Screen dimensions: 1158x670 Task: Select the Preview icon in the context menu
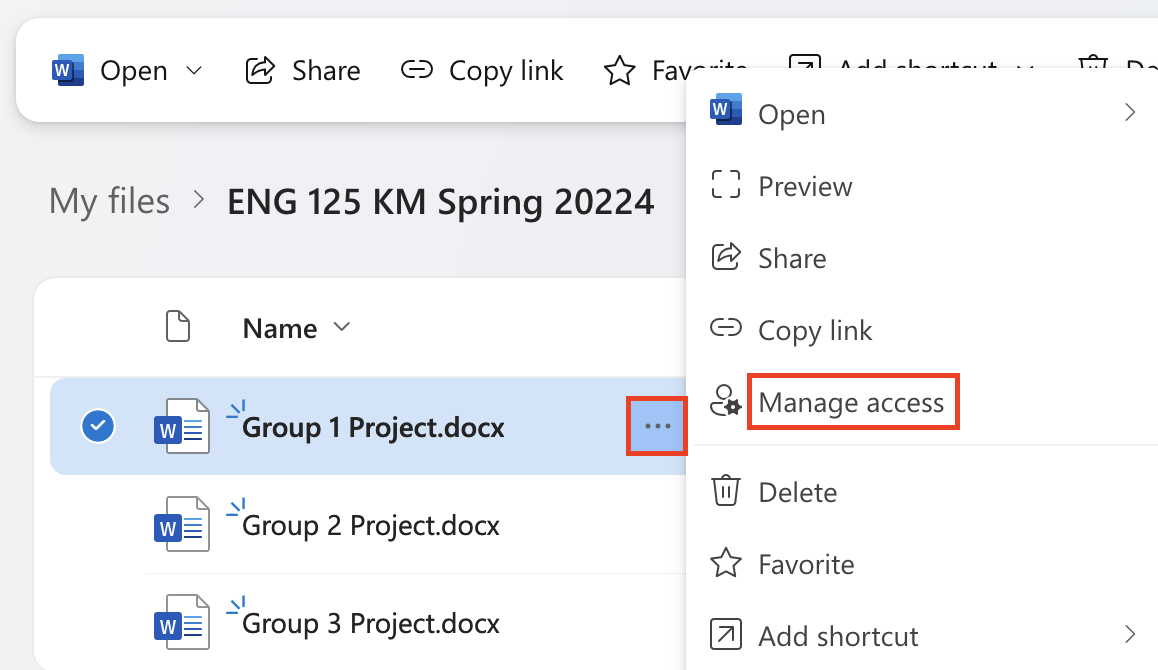(724, 185)
